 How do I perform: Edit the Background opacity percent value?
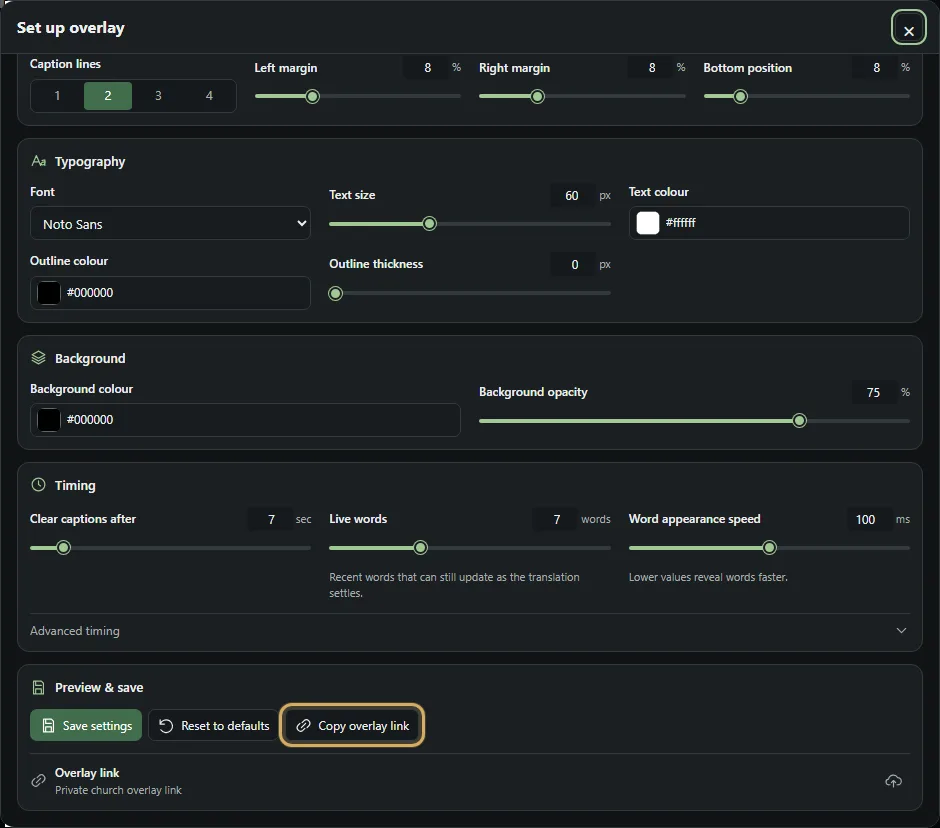(x=873, y=392)
